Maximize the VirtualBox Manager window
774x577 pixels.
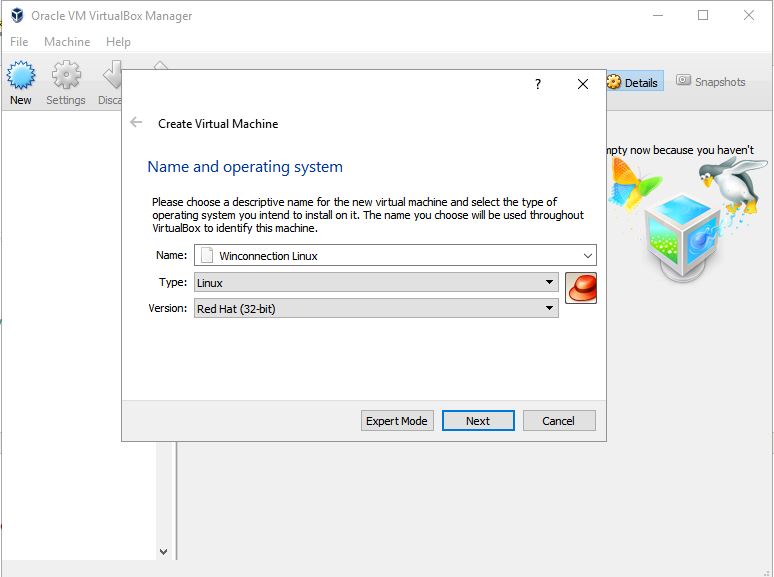(703, 15)
